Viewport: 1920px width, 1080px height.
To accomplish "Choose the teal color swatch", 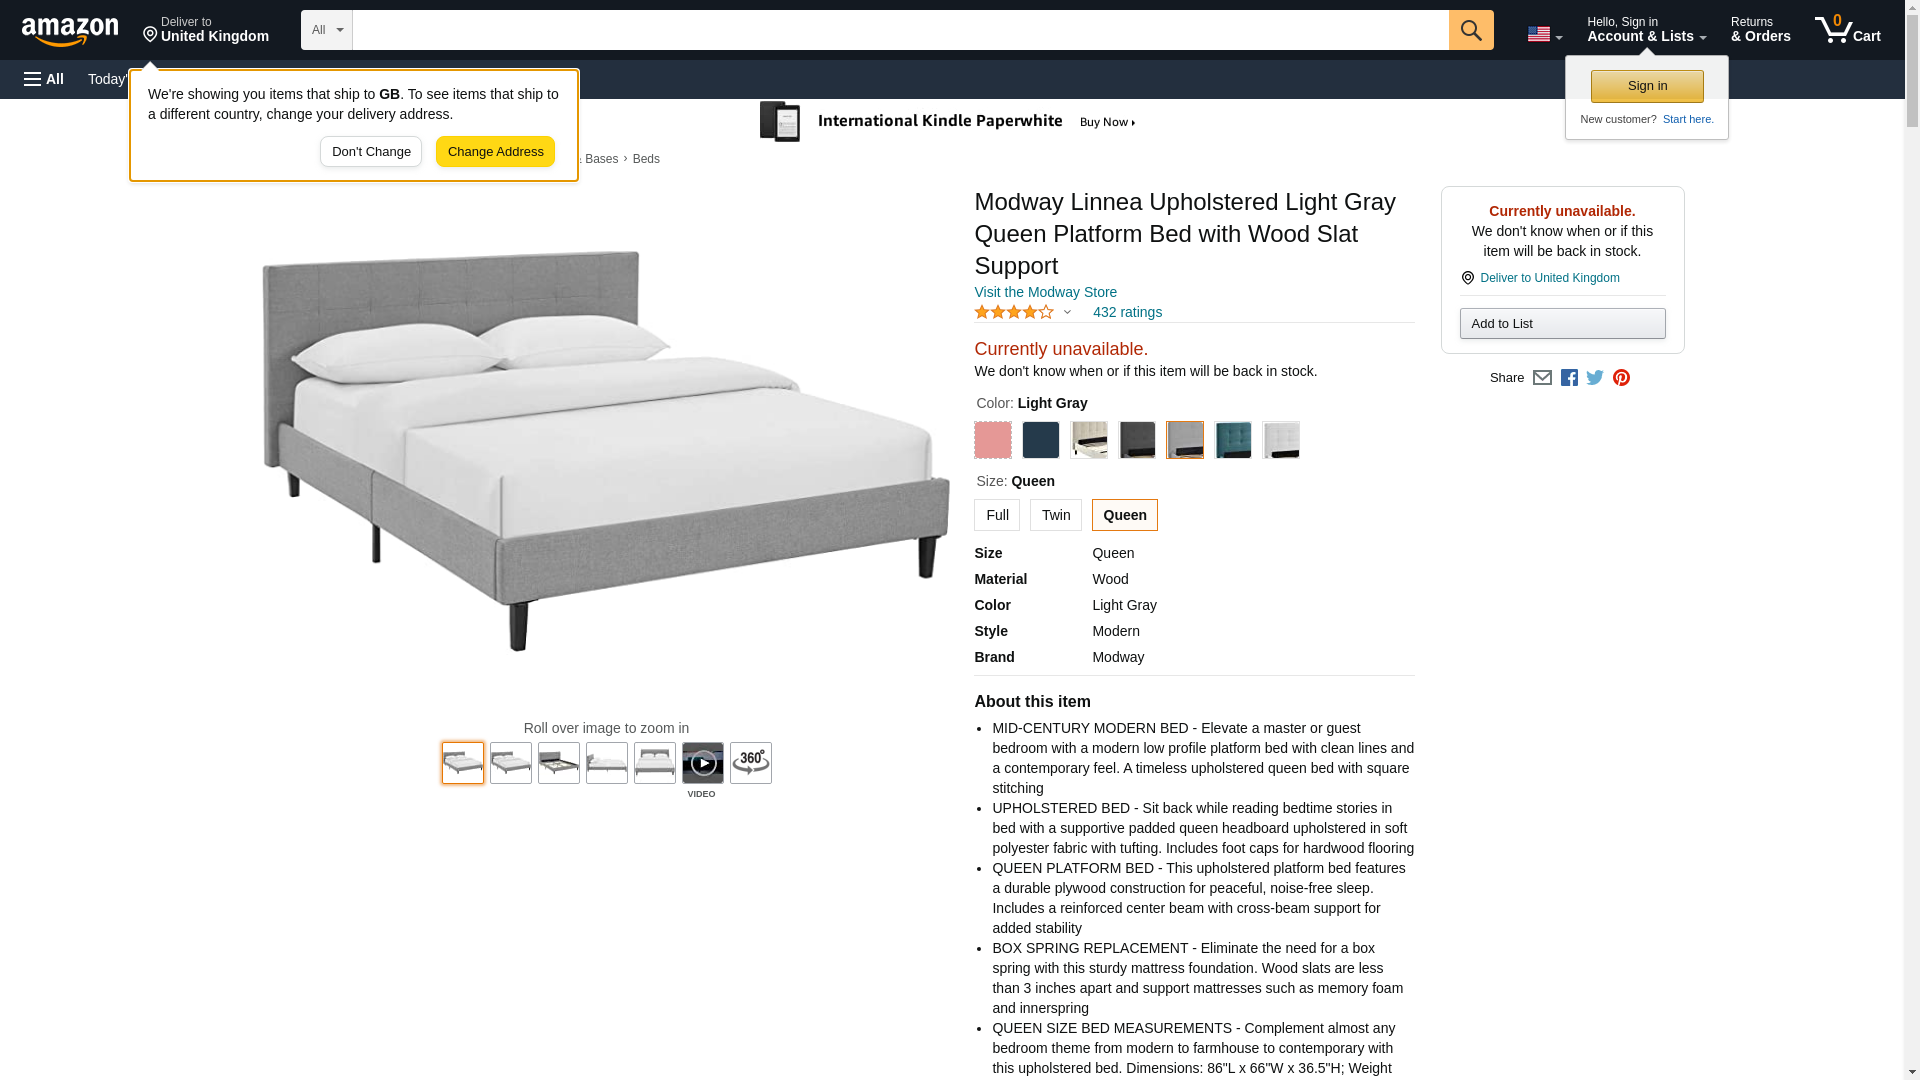I will tap(1232, 440).
